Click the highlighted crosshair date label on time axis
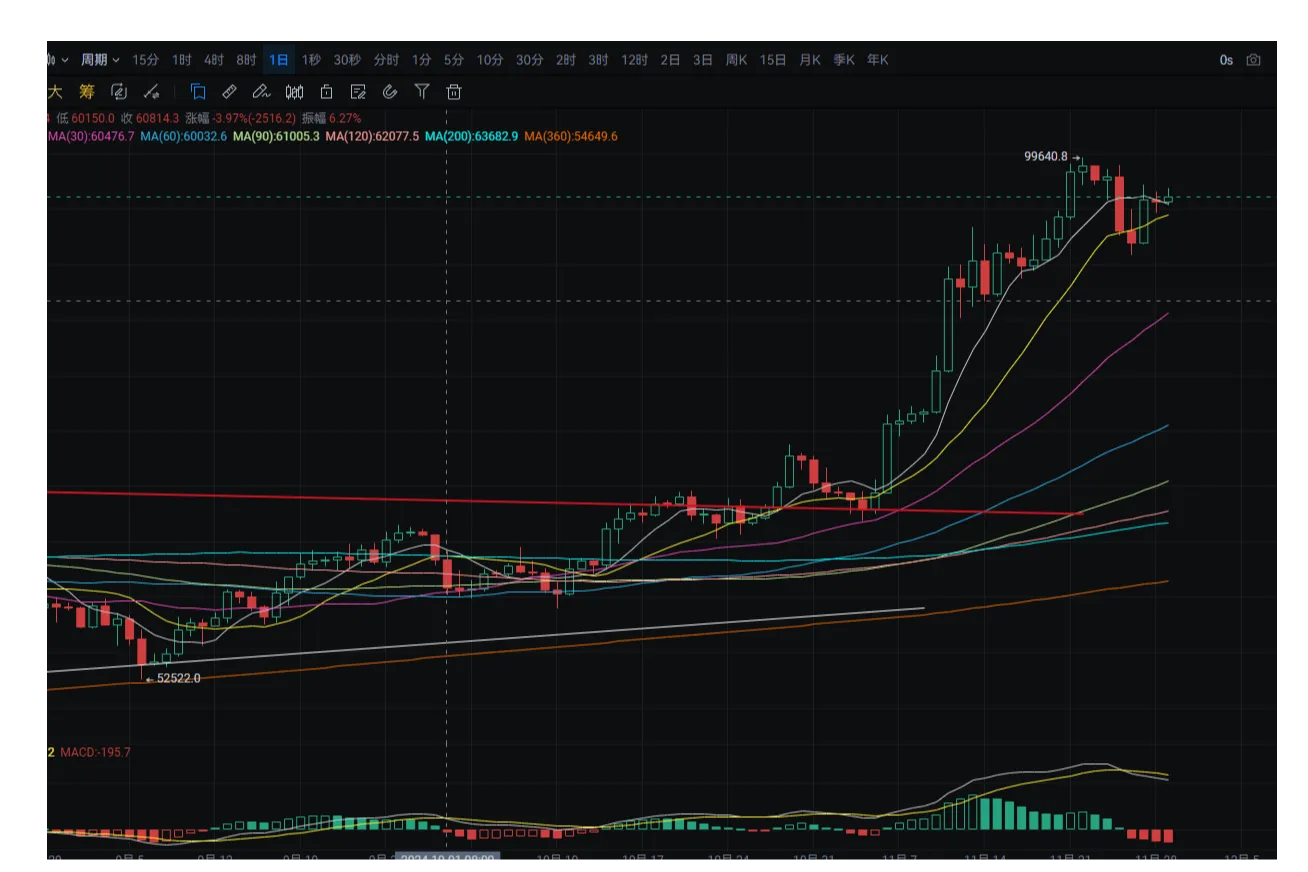Image resolution: width=1308 pixels, height=872 pixels. [447, 857]
